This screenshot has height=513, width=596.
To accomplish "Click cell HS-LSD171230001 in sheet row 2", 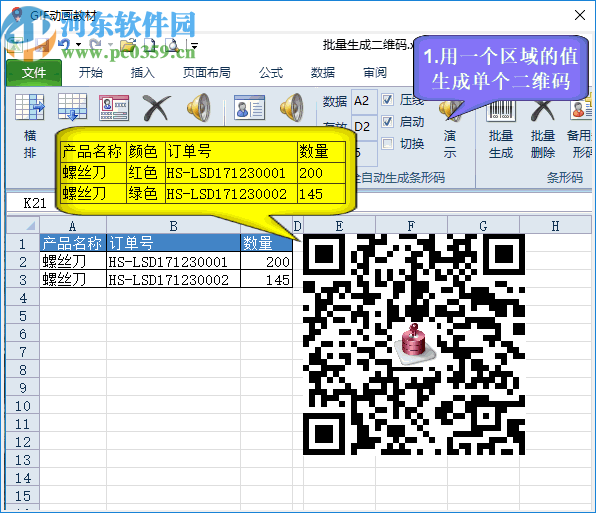I will click(173, 261).
